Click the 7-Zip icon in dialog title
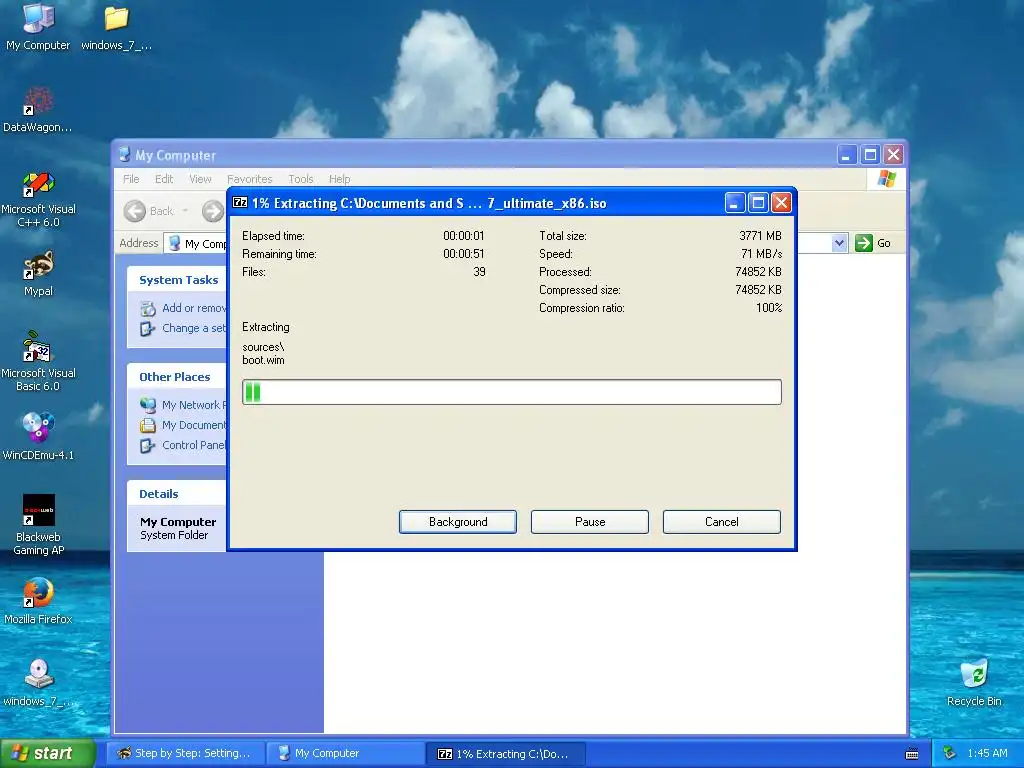Screen dimensions: 1024x768 click(240, 202)
